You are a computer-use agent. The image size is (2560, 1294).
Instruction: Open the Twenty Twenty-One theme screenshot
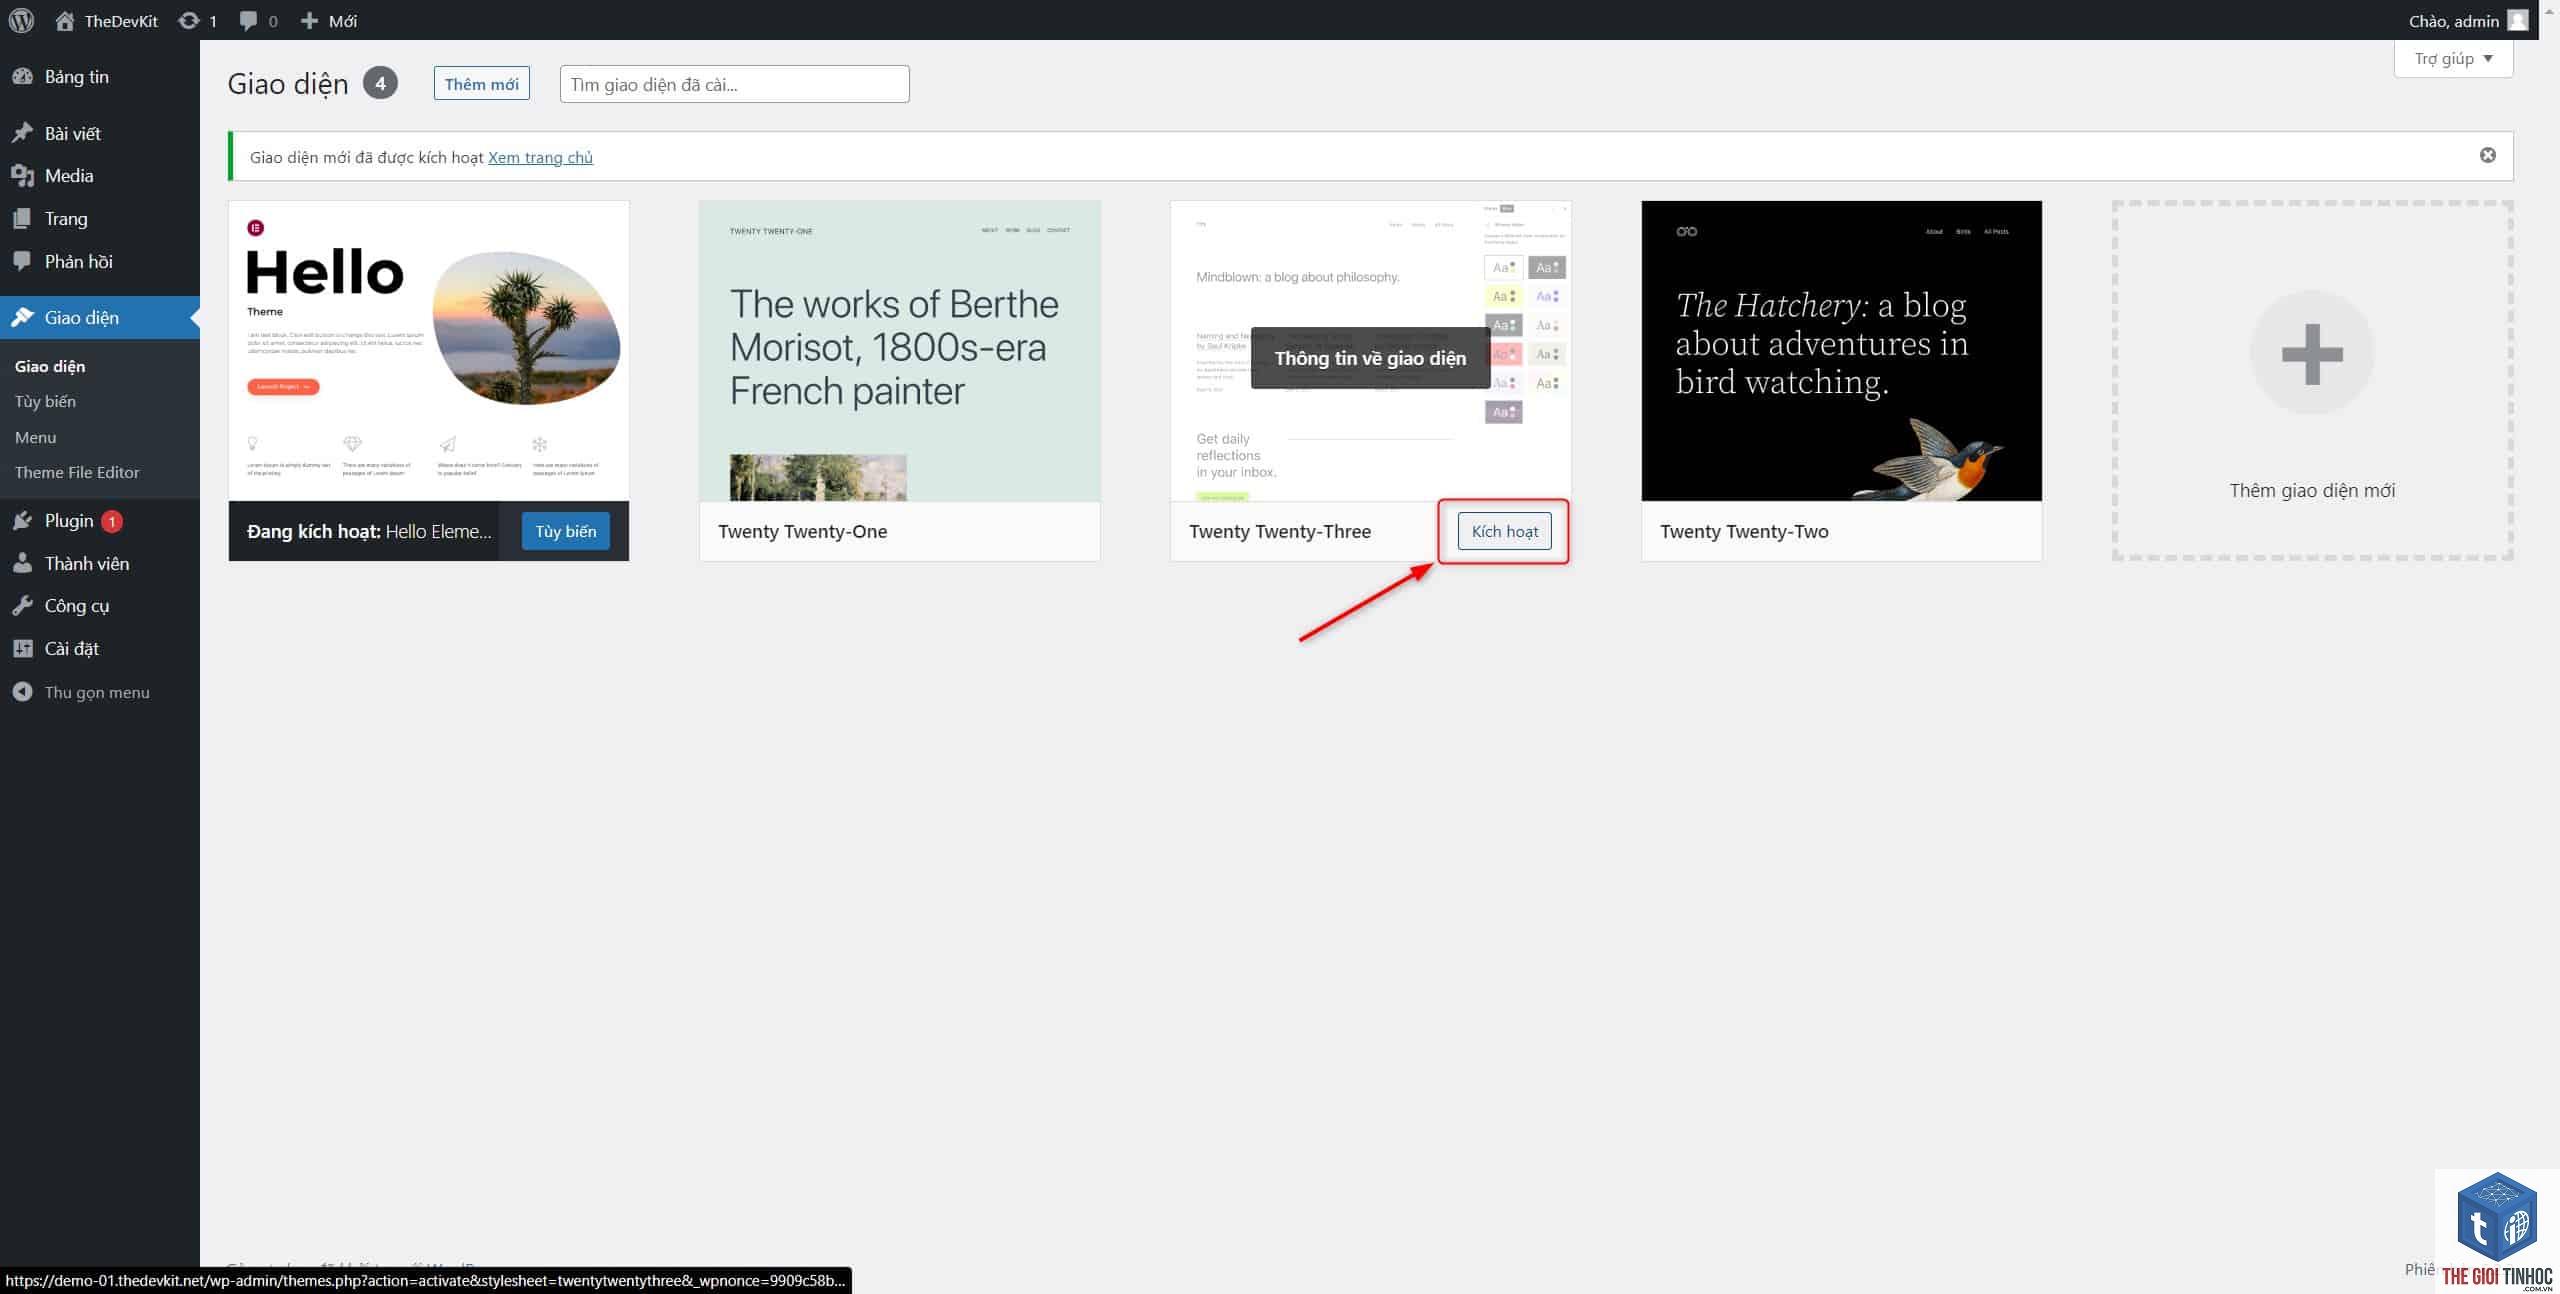click(900, 351)
